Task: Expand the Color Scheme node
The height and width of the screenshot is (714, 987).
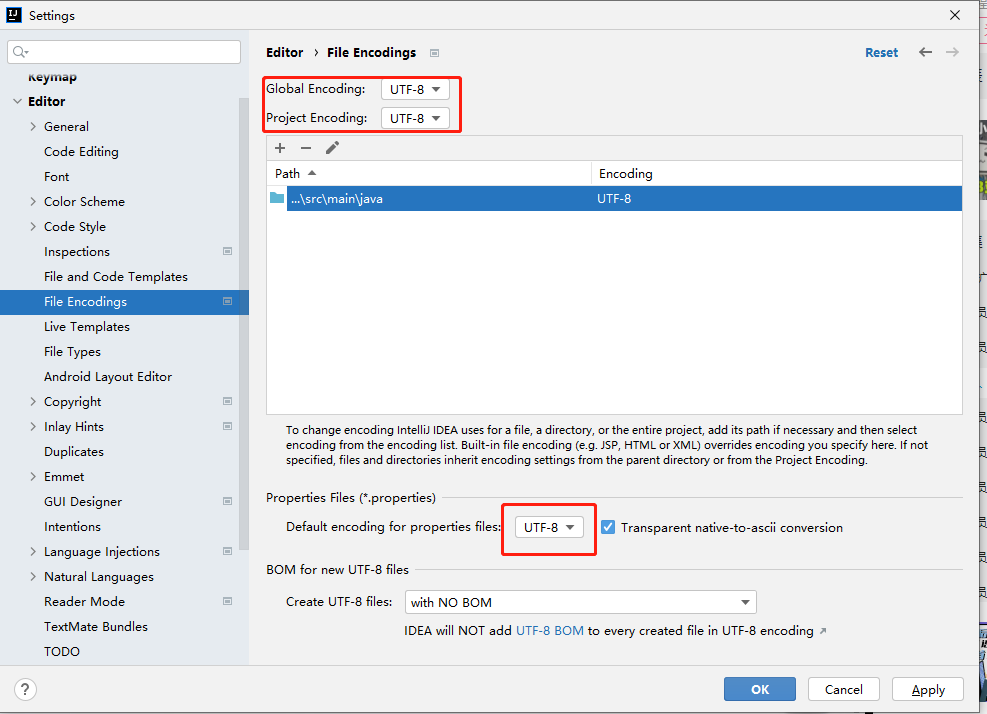Action: (x=33, y=201)
